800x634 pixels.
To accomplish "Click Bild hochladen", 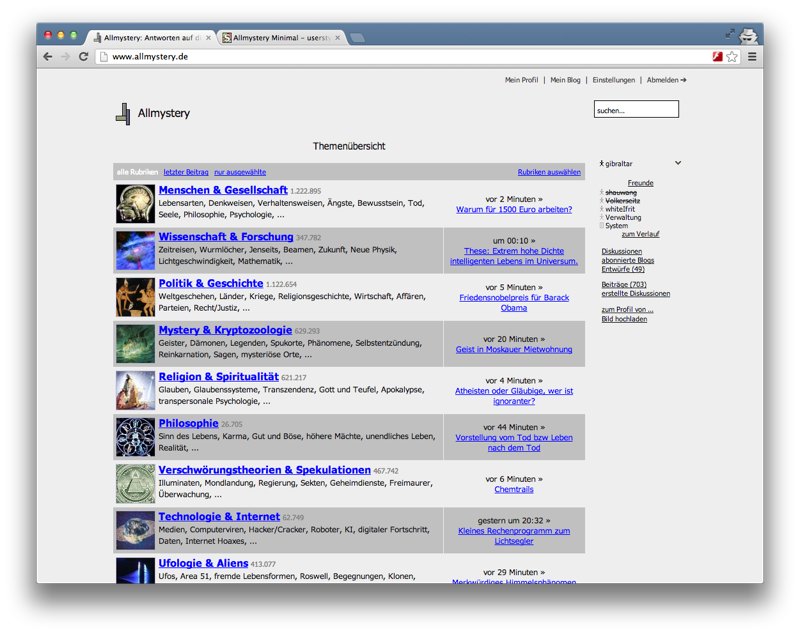I will (x=624, y=319).
